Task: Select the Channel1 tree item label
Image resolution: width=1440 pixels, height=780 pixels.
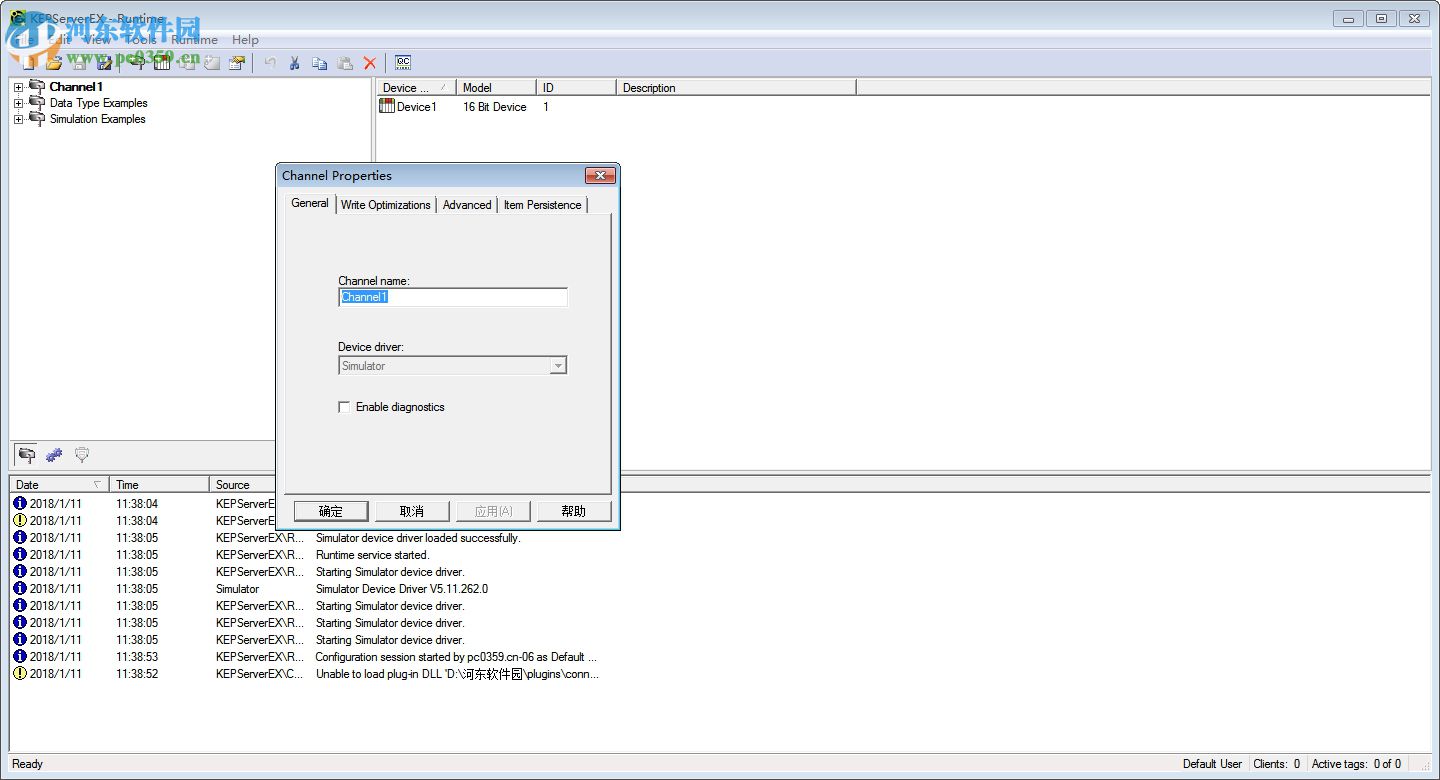Action: coord(76,87)
